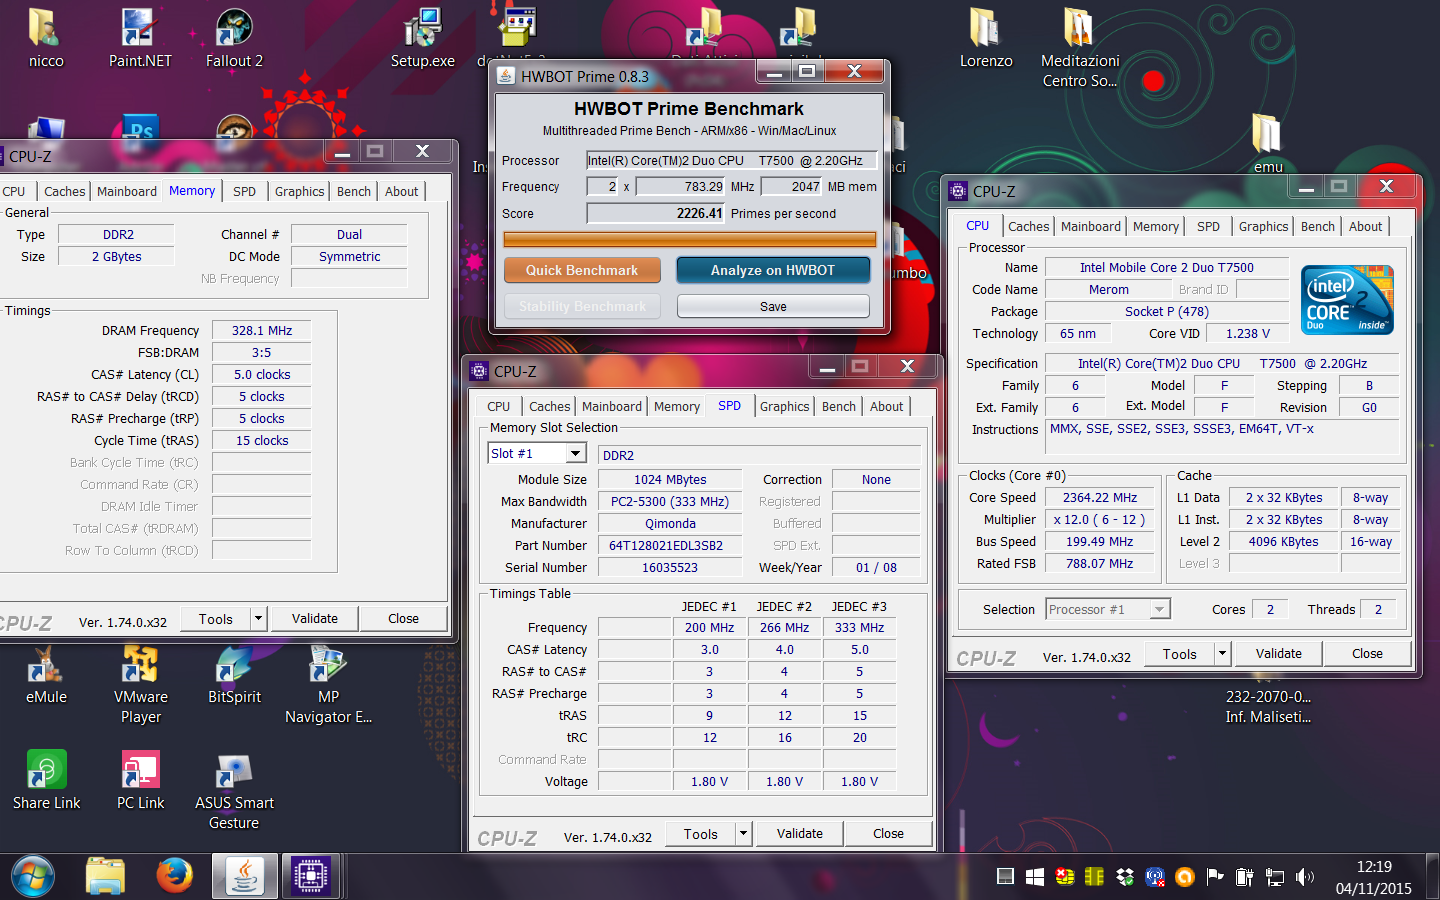Click the Score field 2226.41
The width and height of the screenshot is (1440, 900).
[x=656, y=213]
